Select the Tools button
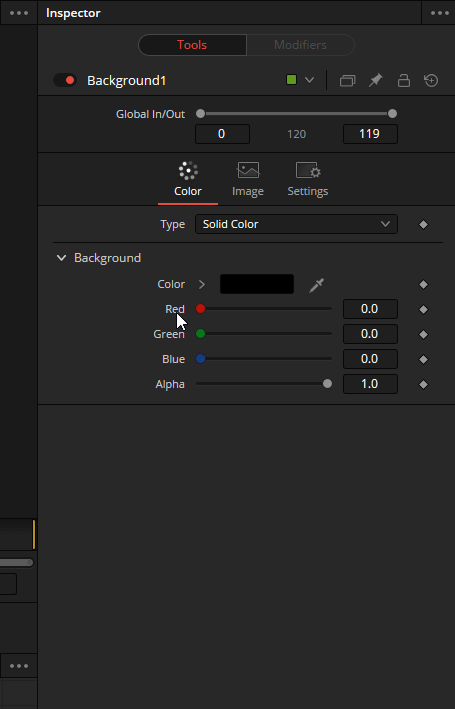The image size is (455, 709). coord(192,45)
